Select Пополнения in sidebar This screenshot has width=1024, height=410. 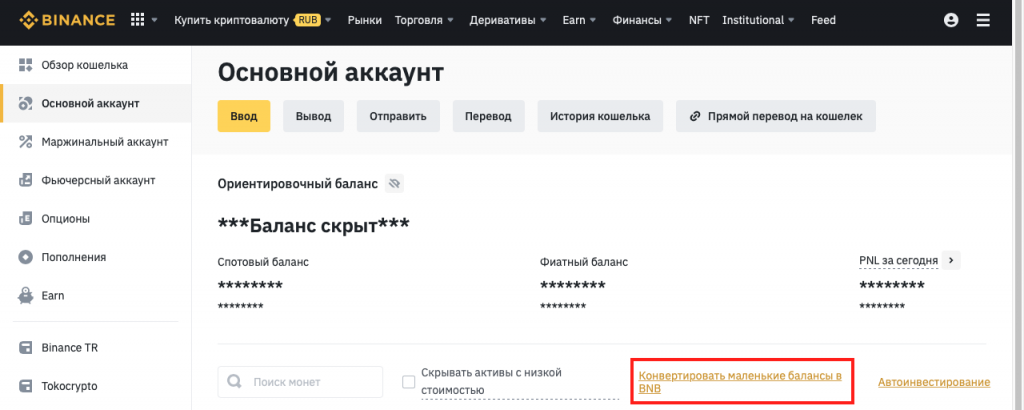(96, 257)
